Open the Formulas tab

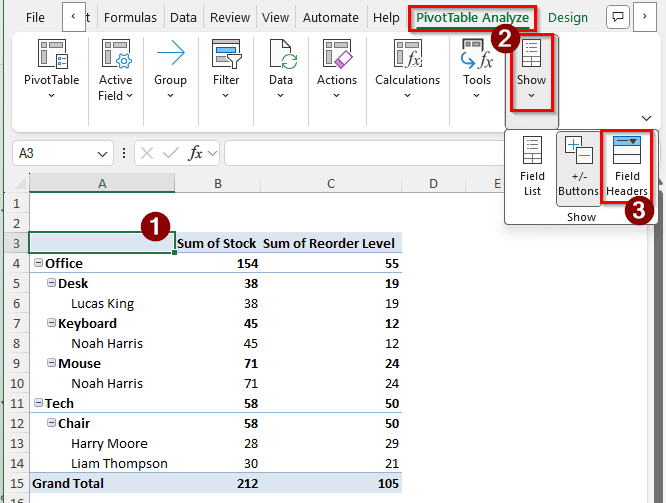130,17
